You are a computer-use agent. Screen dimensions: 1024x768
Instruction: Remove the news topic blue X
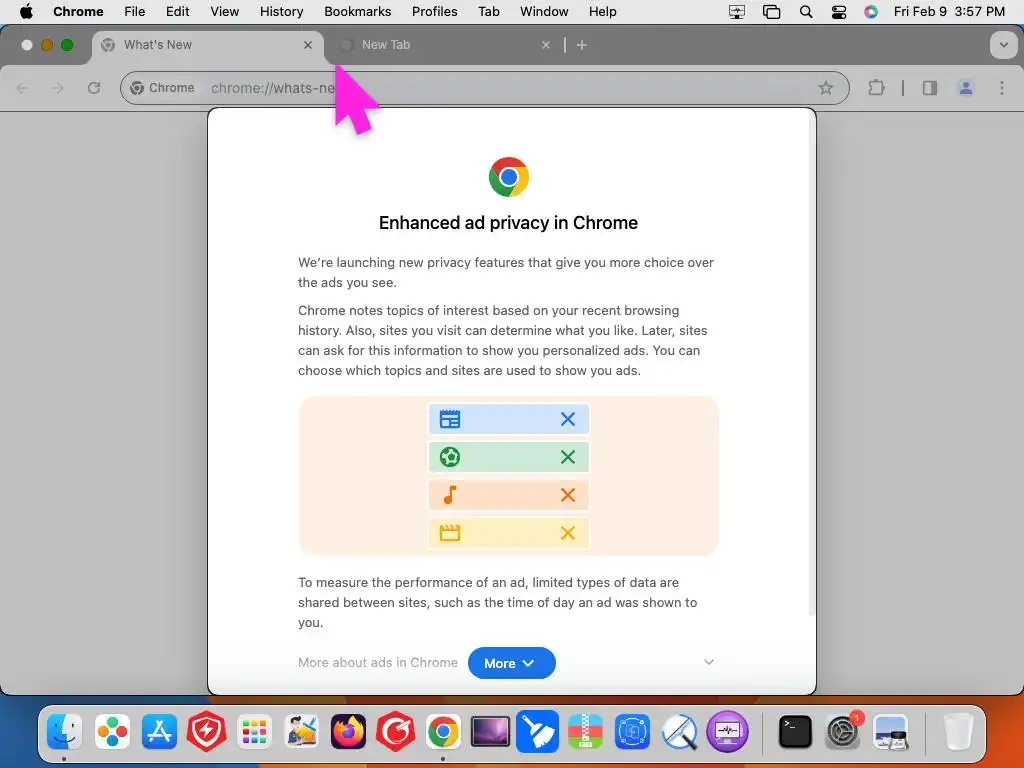568,419
